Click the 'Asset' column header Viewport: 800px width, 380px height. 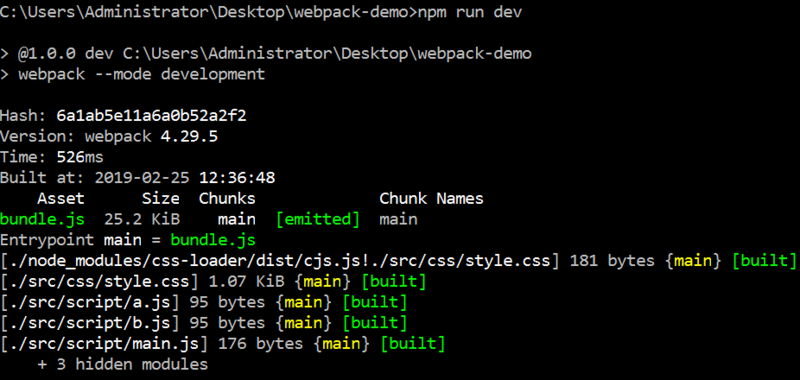coord(61,198)
